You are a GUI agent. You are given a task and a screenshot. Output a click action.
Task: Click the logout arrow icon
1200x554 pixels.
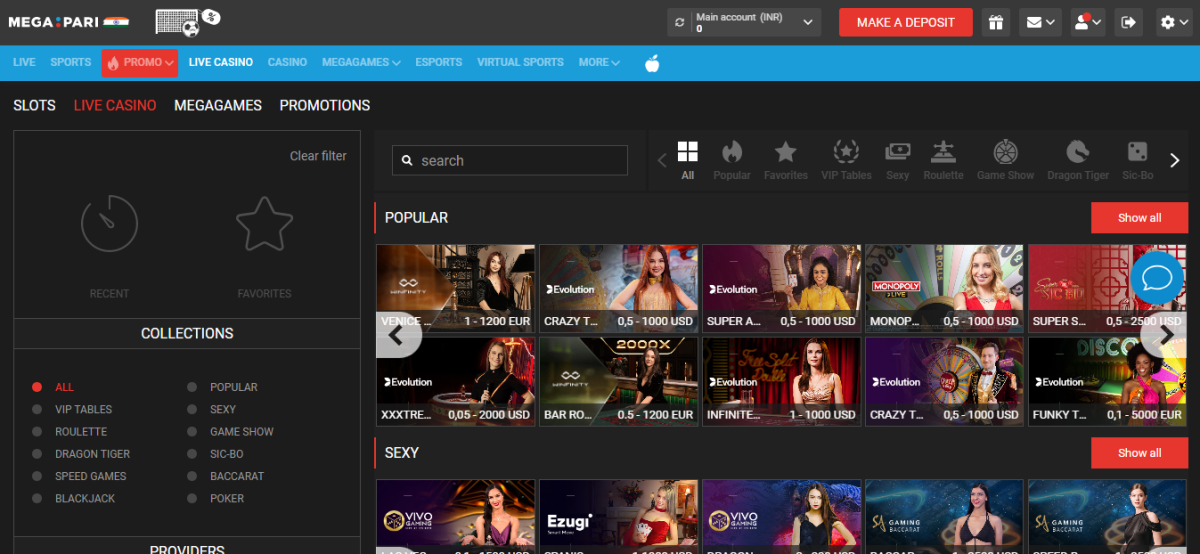1129,22
